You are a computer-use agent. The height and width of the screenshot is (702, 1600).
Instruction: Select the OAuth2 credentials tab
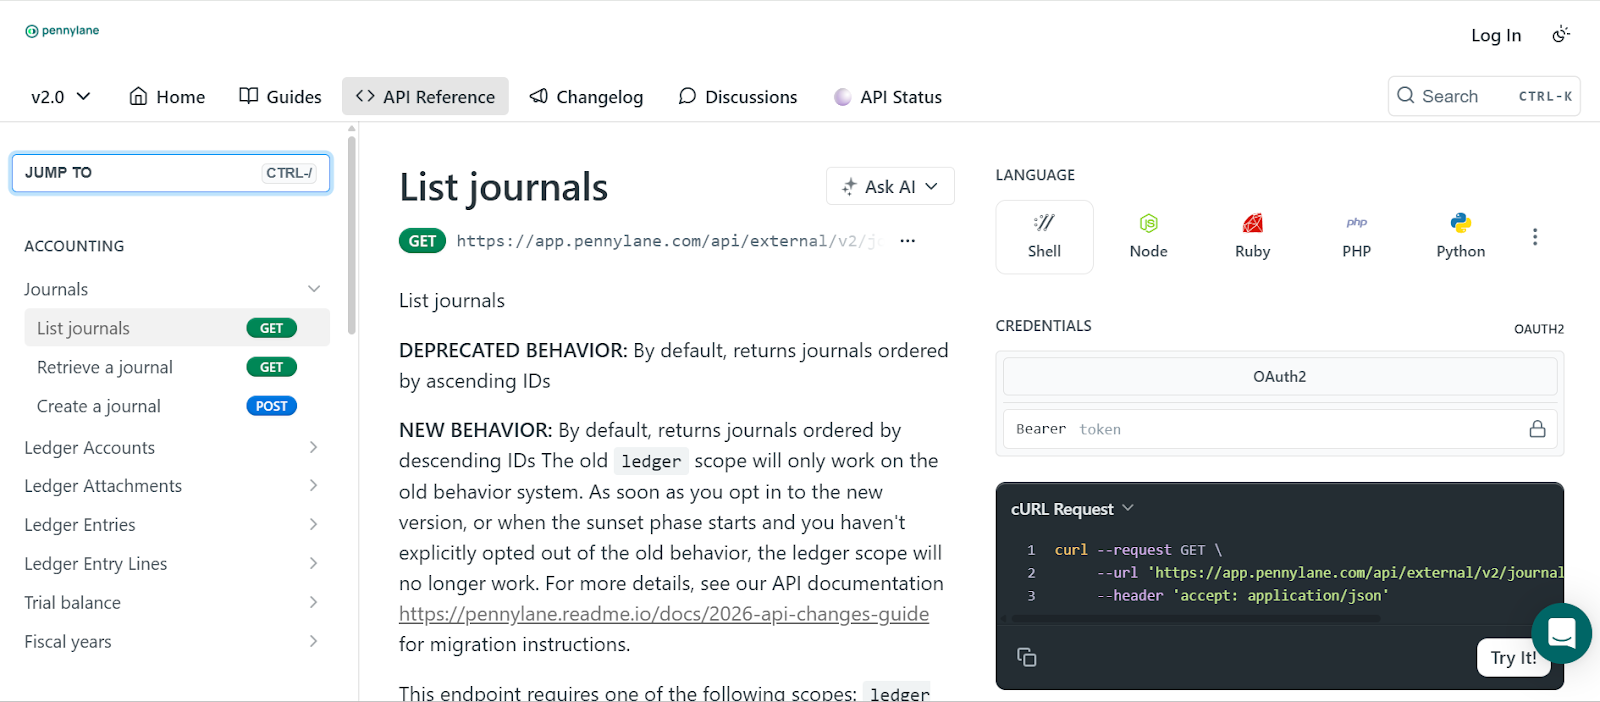pyautogui.click(x=1280, y=377)
